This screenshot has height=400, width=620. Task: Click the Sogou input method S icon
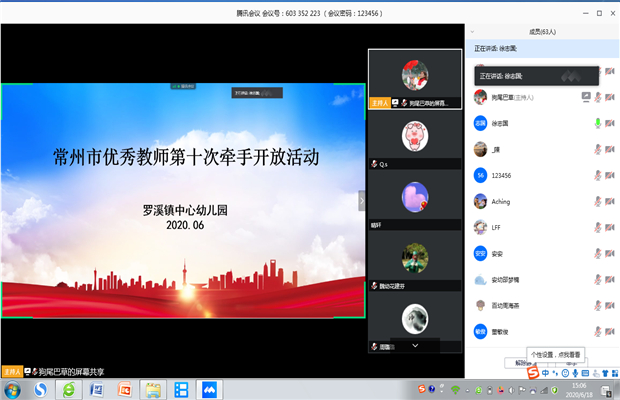pos(533,374)
